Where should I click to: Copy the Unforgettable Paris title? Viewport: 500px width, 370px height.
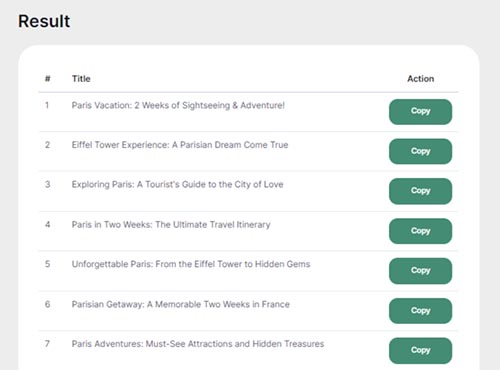pyautogui.click(x=420, y=271)
